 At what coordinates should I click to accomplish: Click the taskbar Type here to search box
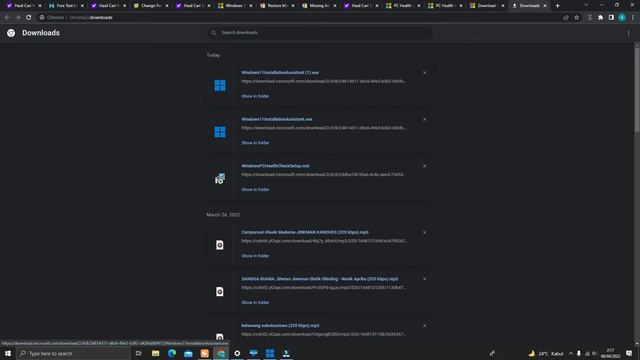pyautogui.click(x=74, y=353)
